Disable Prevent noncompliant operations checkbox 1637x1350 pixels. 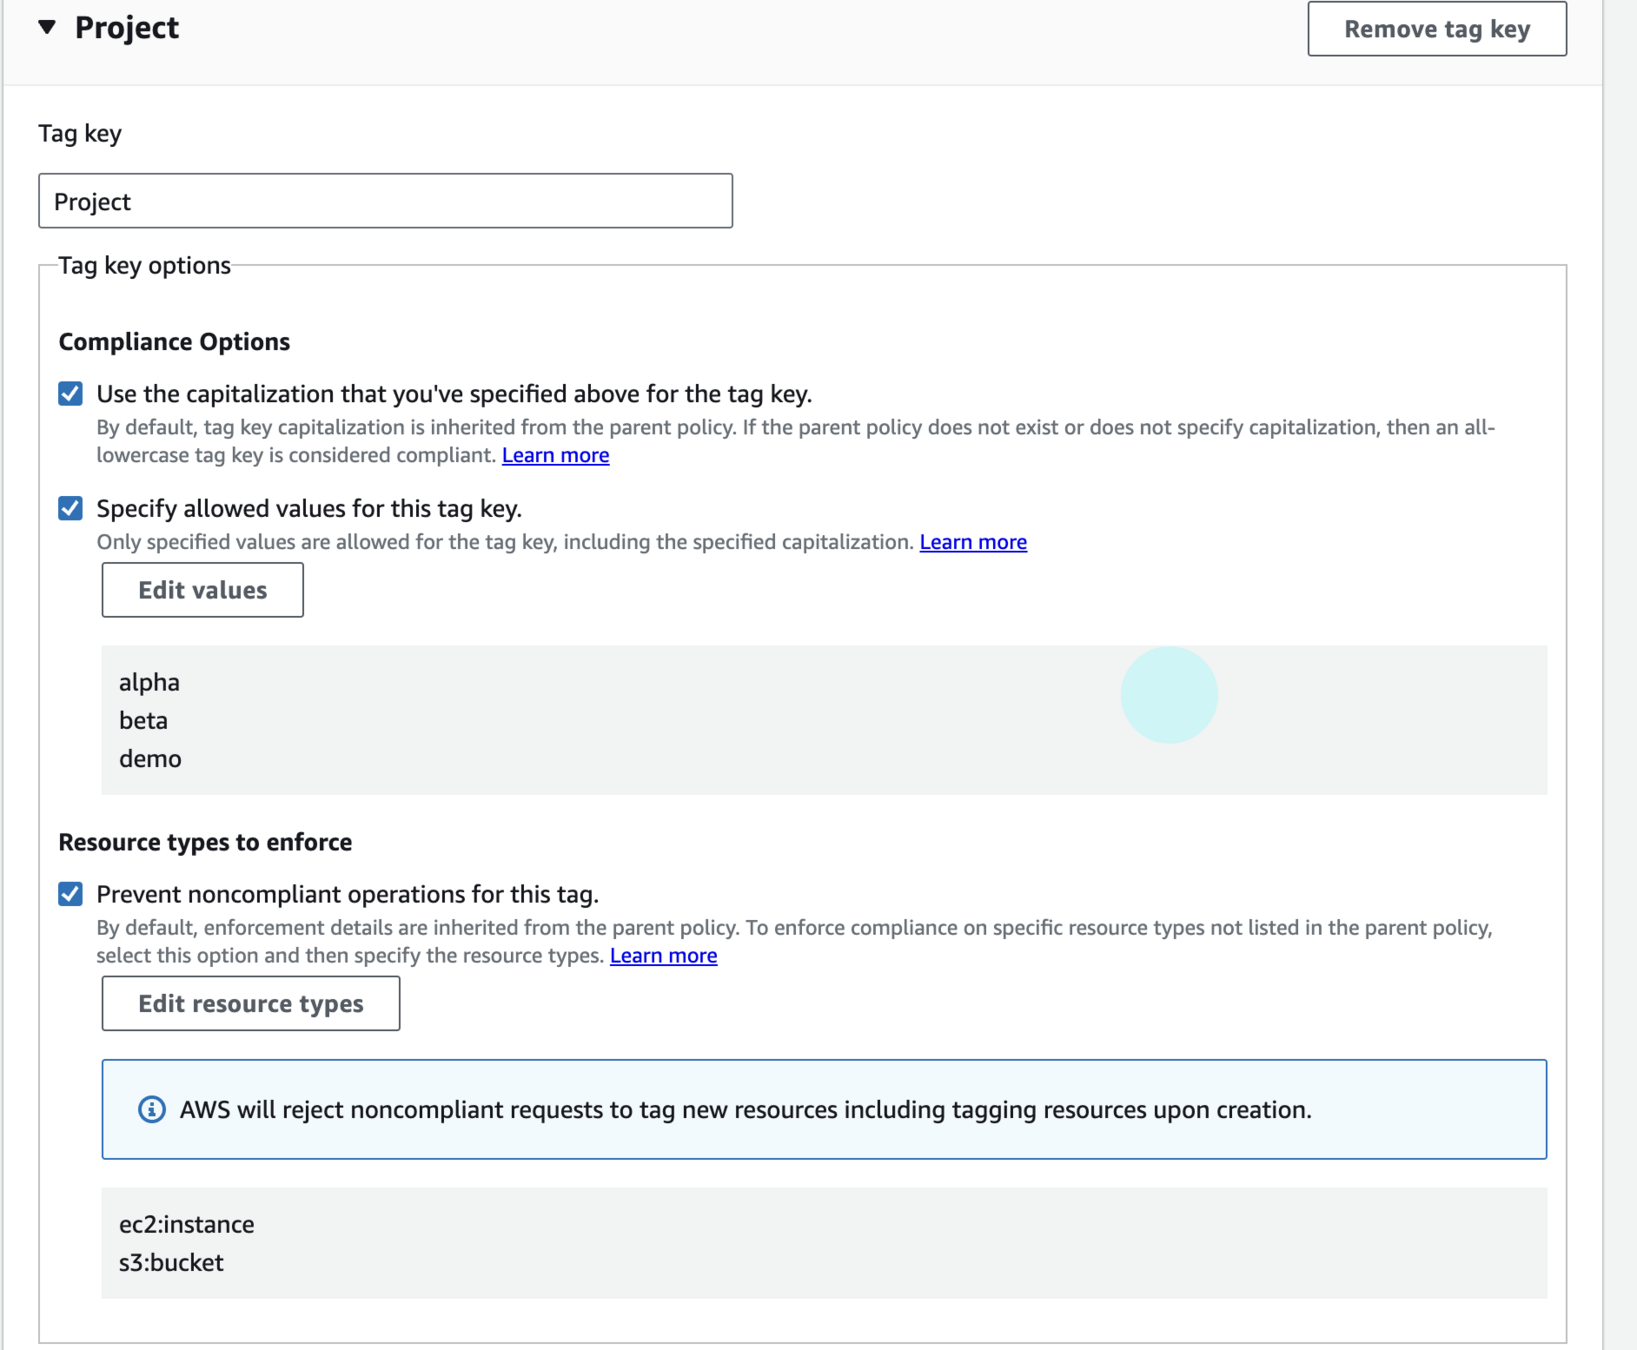pos(70,894)
